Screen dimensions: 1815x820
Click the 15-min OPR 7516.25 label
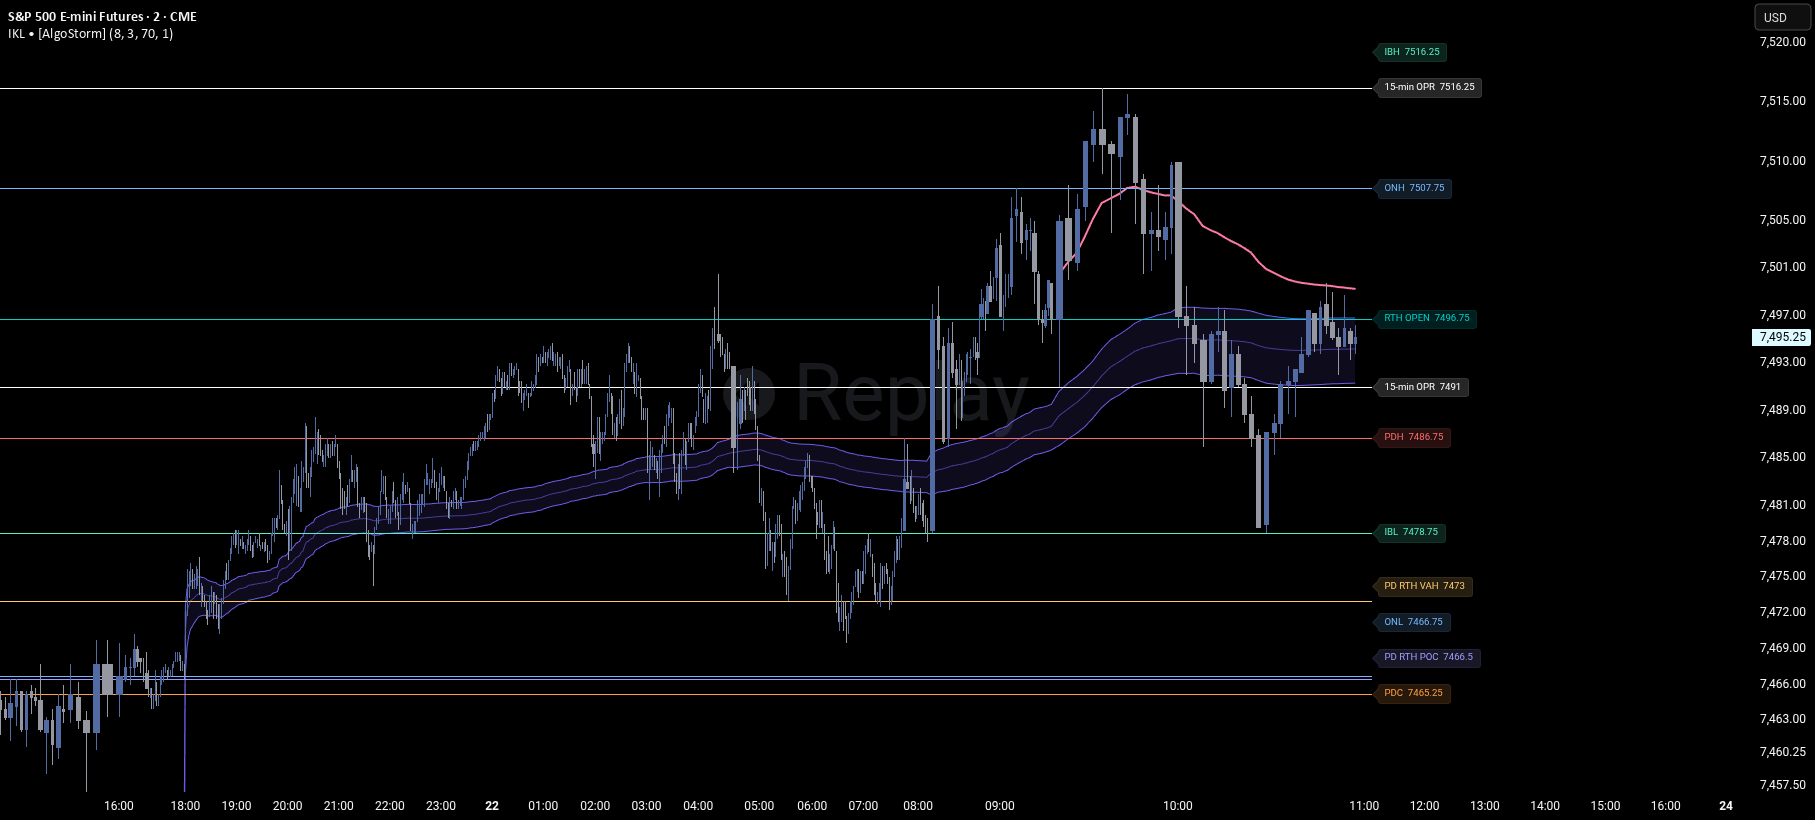1429,87
